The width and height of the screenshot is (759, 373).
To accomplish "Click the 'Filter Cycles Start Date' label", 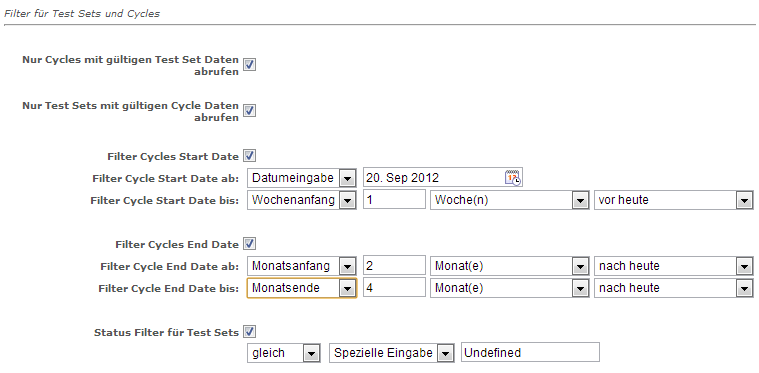I will coord(173,157).
